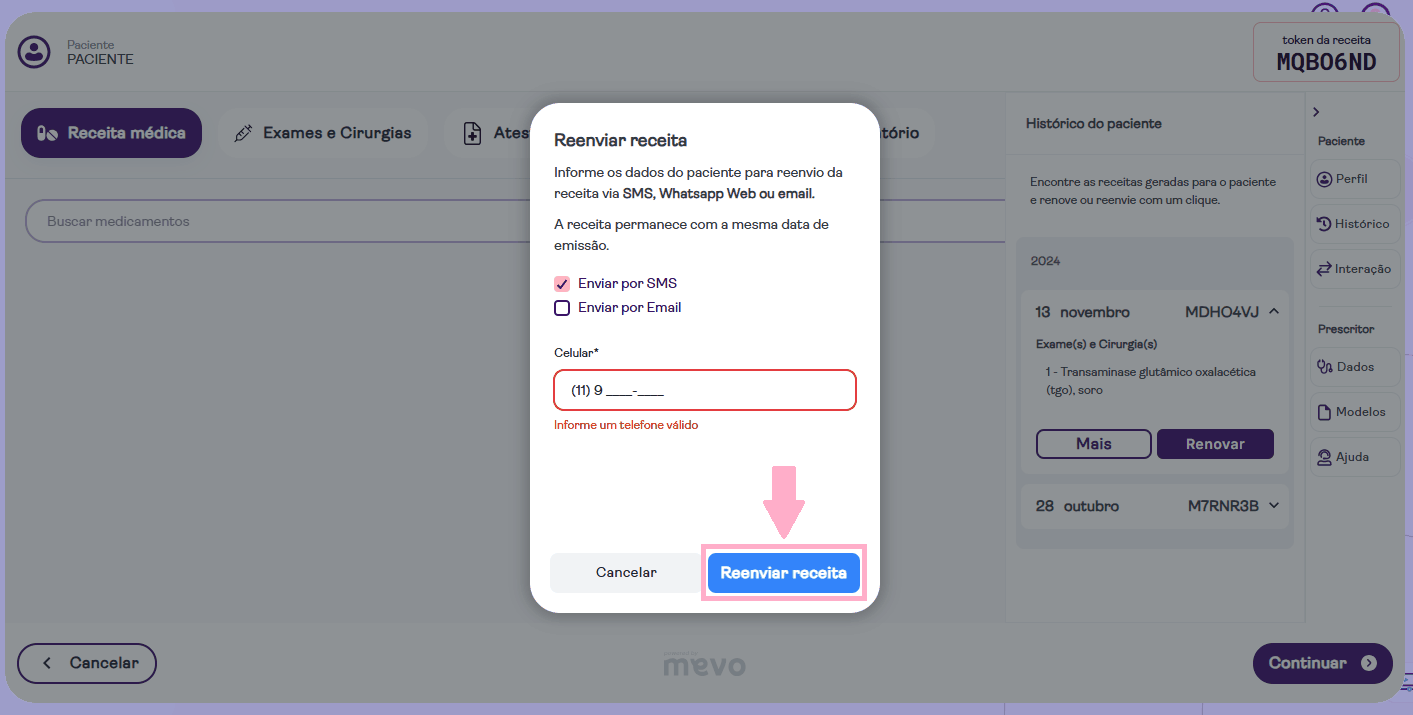1413x715 pixels.
Task: Uncheck Enviar por SMS checkbox
Action: pyautogui.click(x=562, y=284)
